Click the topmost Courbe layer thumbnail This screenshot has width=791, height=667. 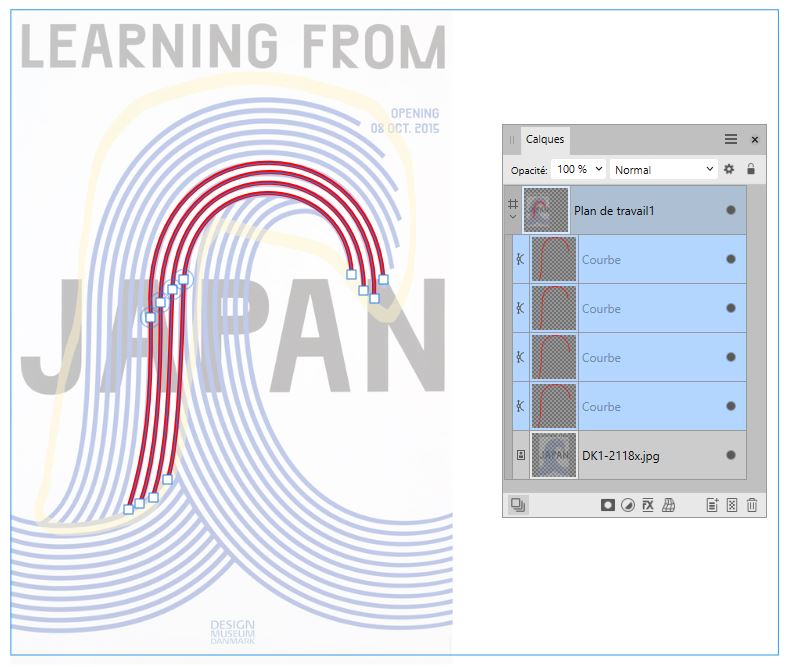[x=553, y=259]
